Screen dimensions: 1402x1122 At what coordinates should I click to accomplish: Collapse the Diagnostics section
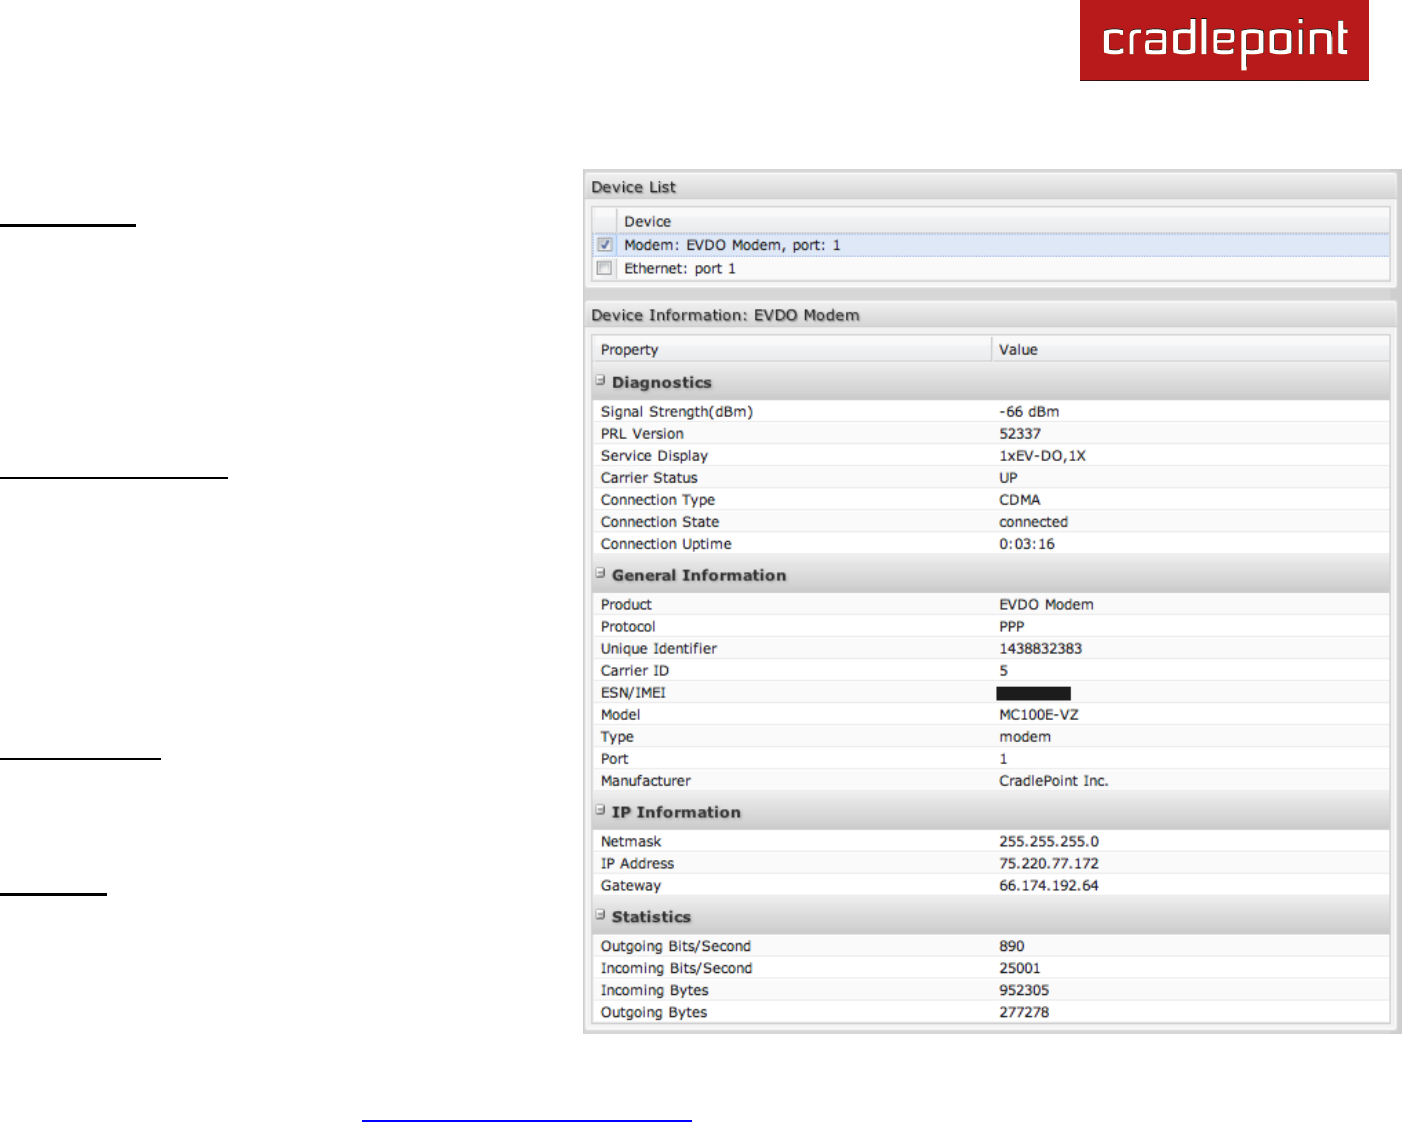(600, 381)
